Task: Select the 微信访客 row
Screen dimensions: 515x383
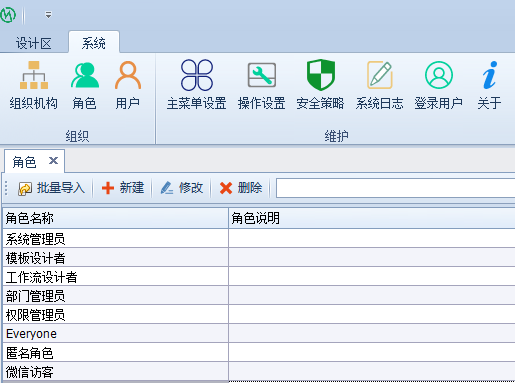Action: (x=259, y=371)
